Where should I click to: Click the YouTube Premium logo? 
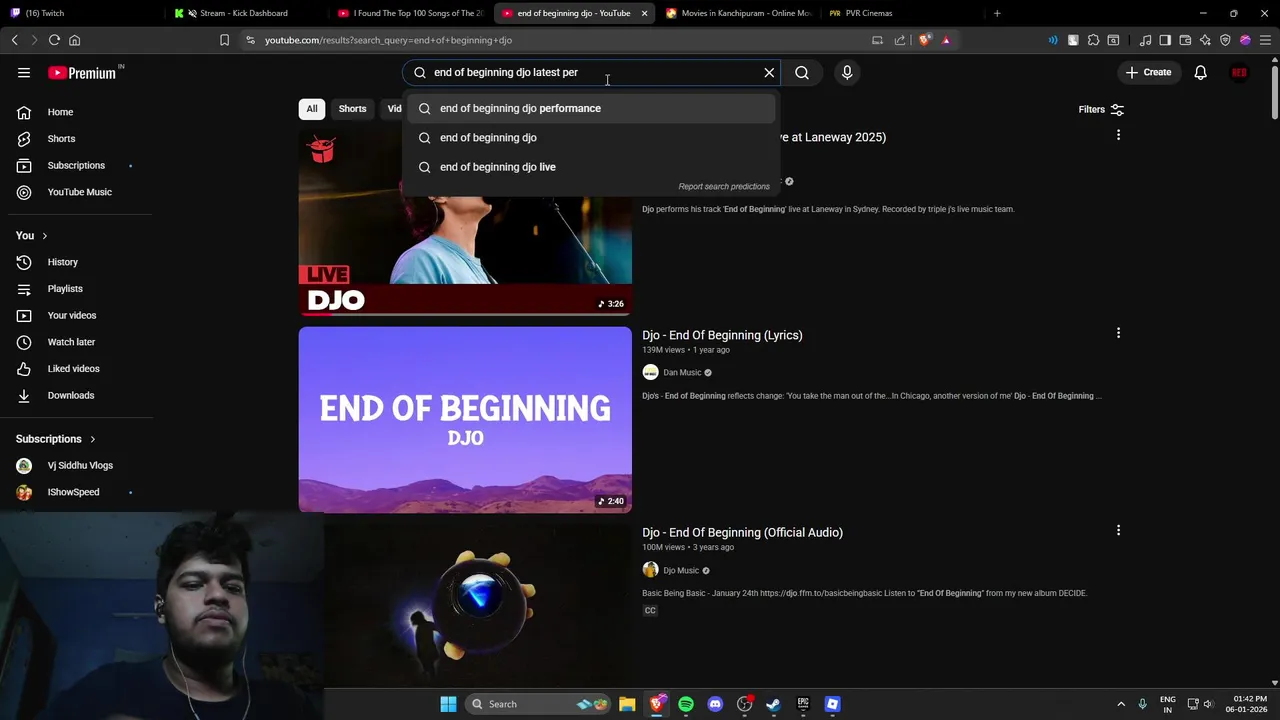point(82,73)
